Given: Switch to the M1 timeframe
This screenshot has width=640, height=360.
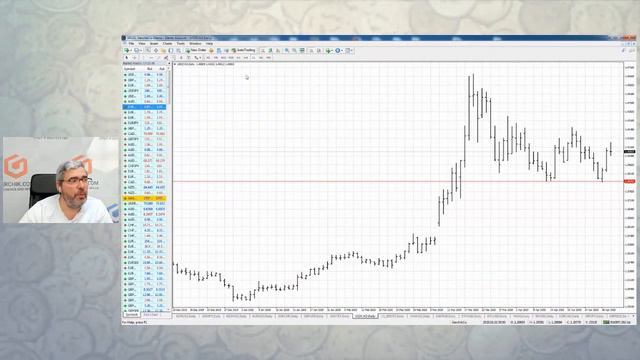Looking at the screenshot, I should [x=208, y=58].
